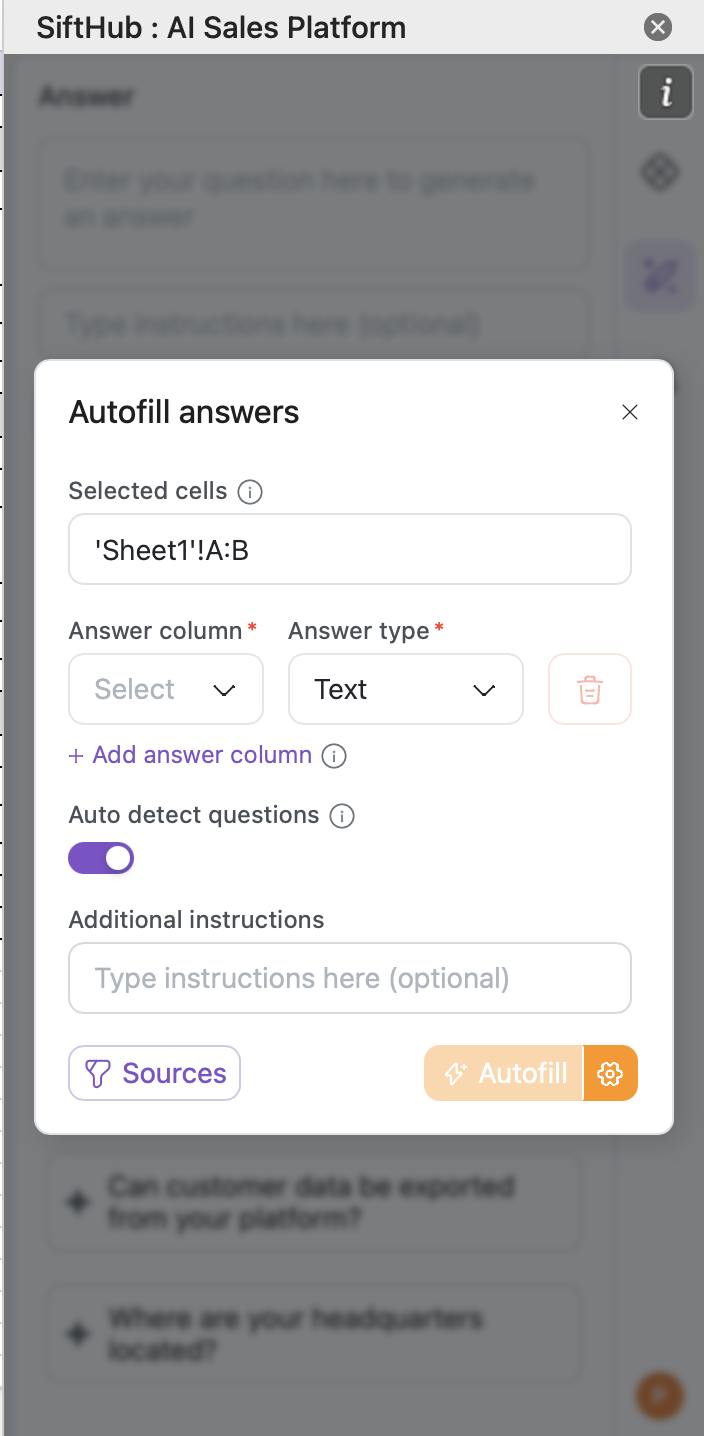Open the Sources filter button
Viewport: 704px width, 1436px height.
[154, 1073]
